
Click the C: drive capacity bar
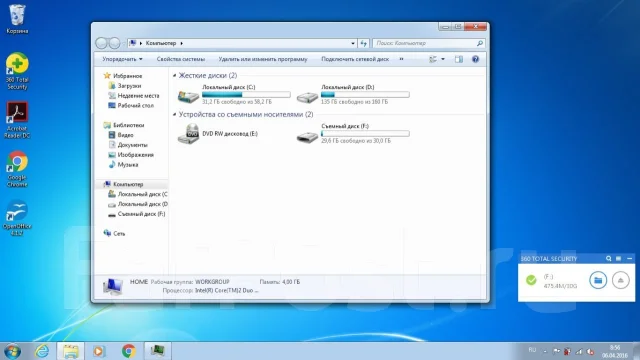[246, 95]
